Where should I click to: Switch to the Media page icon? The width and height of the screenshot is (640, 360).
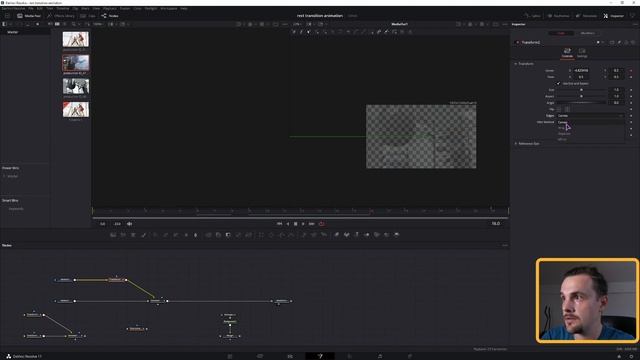[x=230, y=356]
